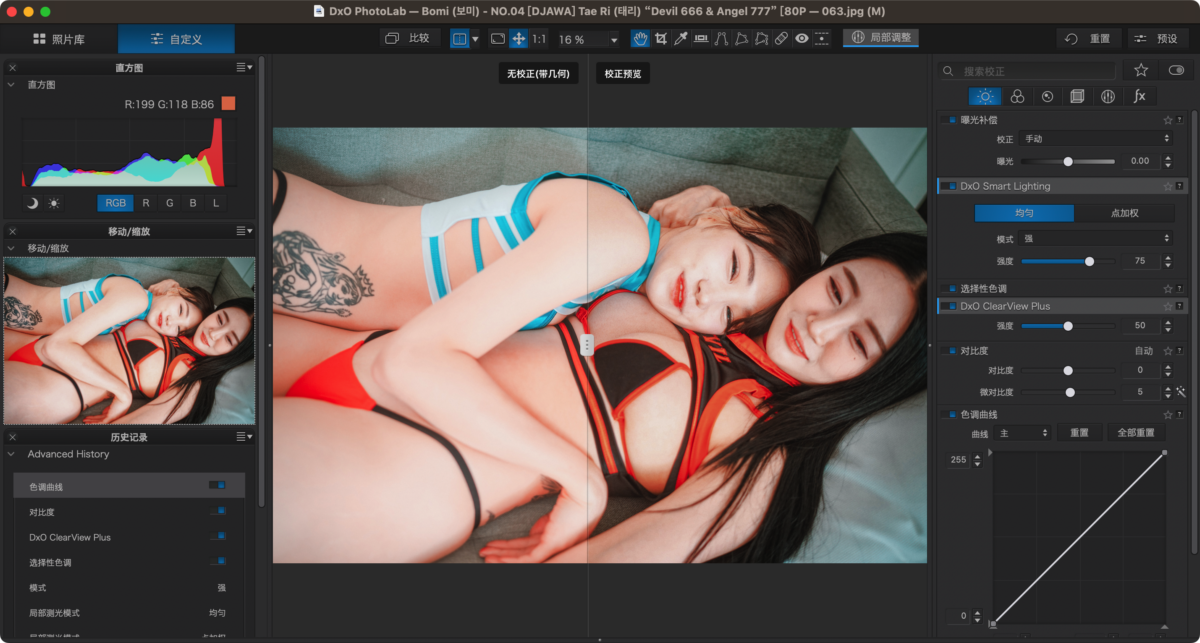Viewport: 1200px width, 643px height.
Task: Switch to the 自定义 Customize tab
Action: 177,39
